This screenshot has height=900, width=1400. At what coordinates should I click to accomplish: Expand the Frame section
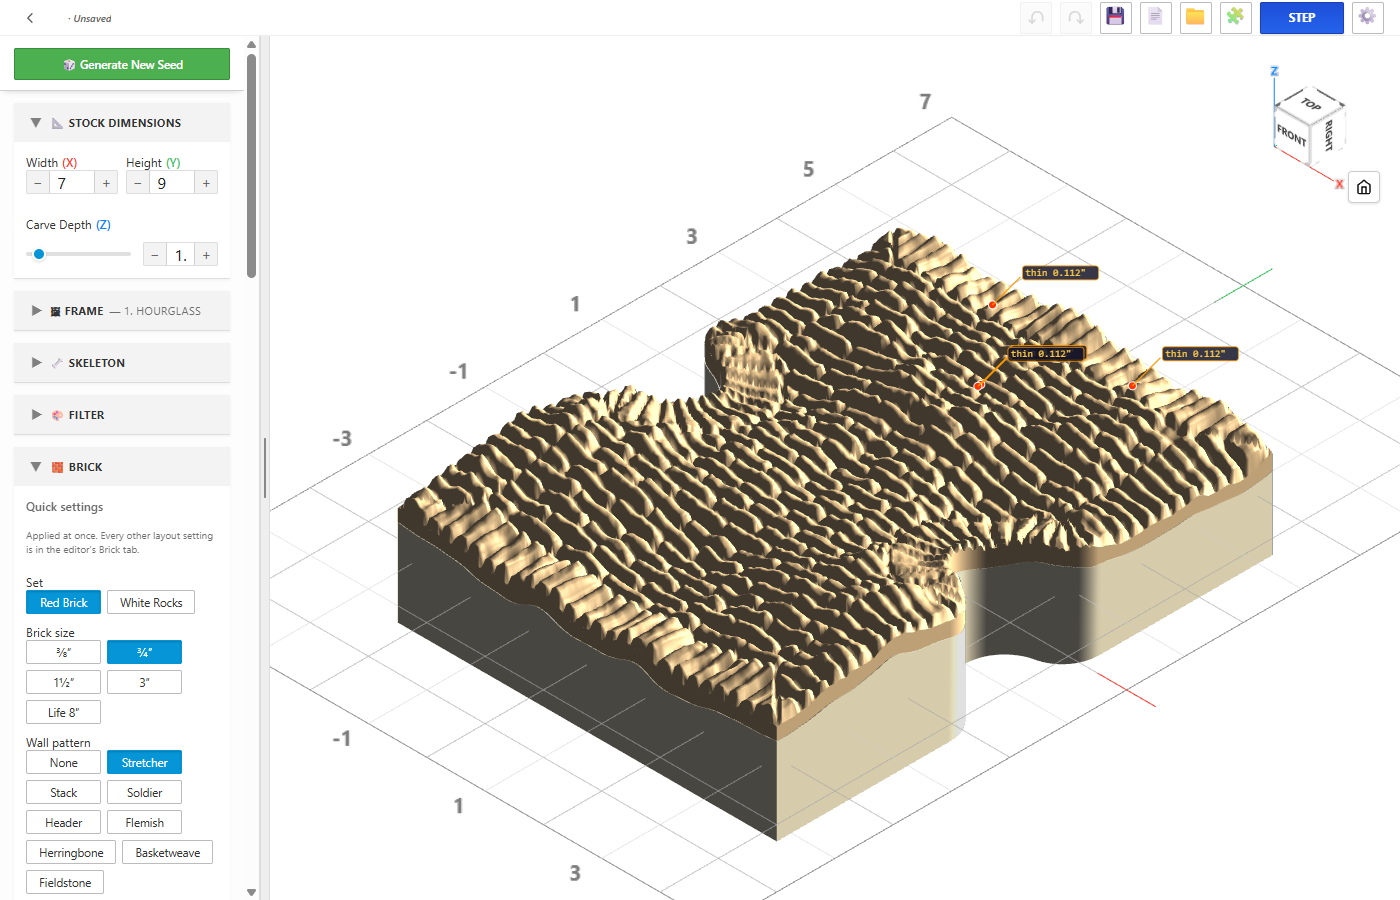(x=122, y=311)
